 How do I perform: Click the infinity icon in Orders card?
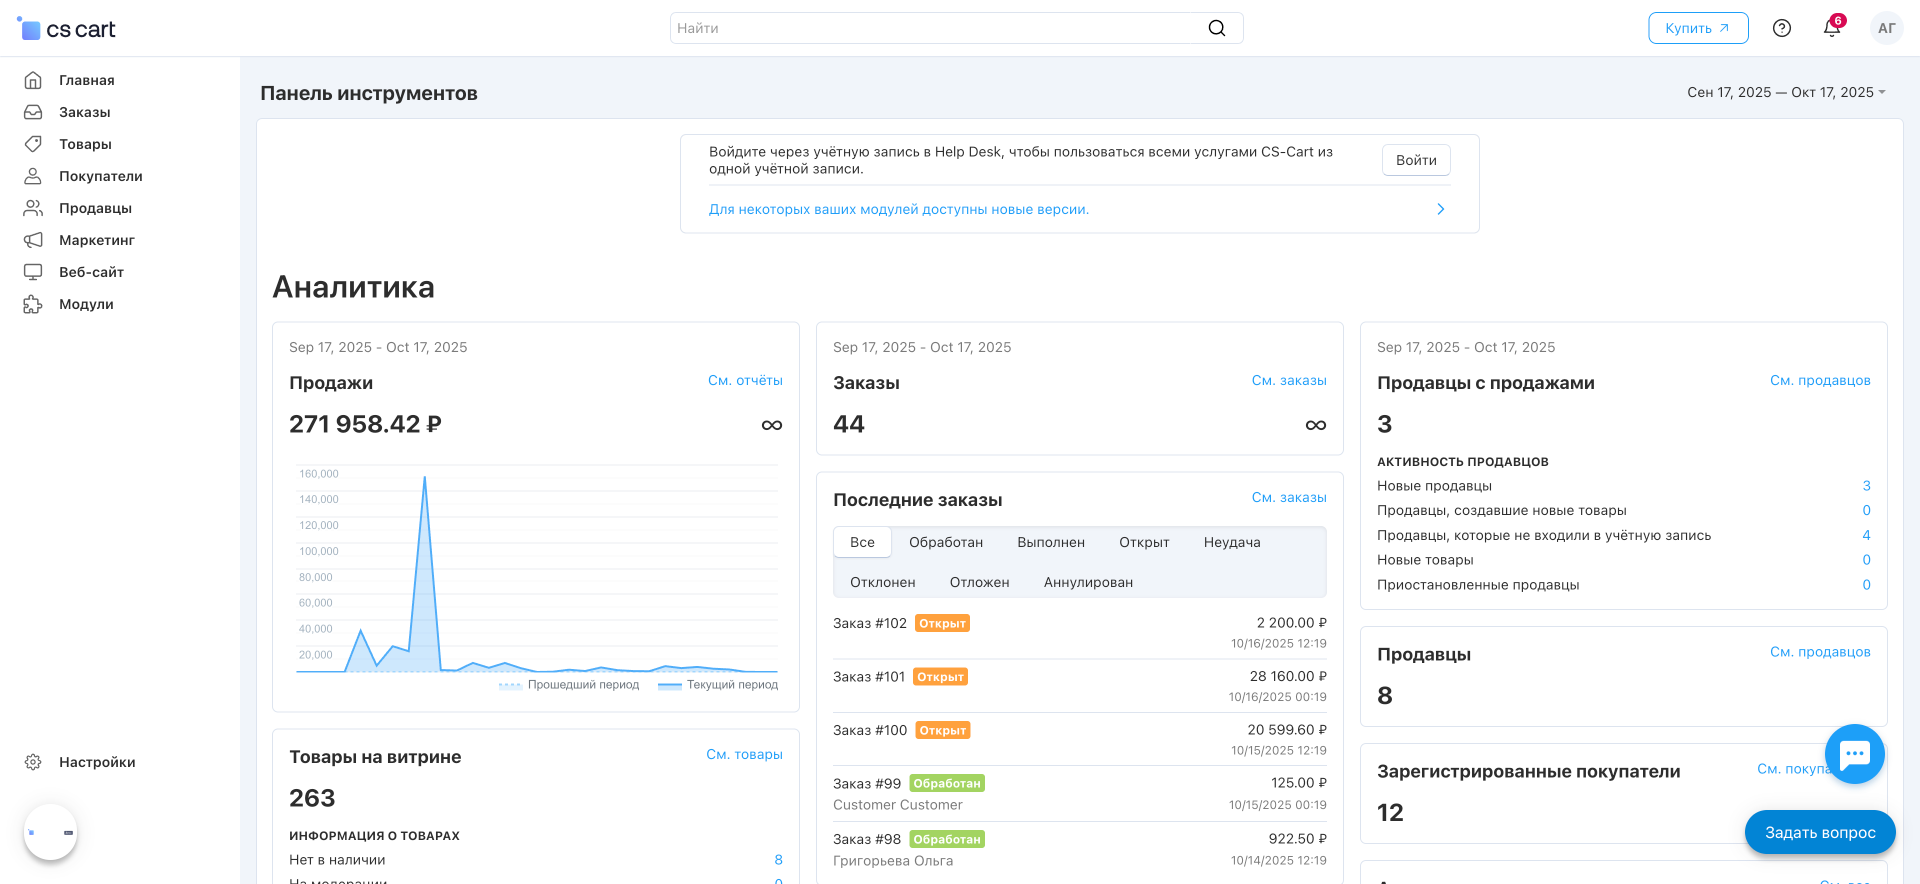point(1315,425)
